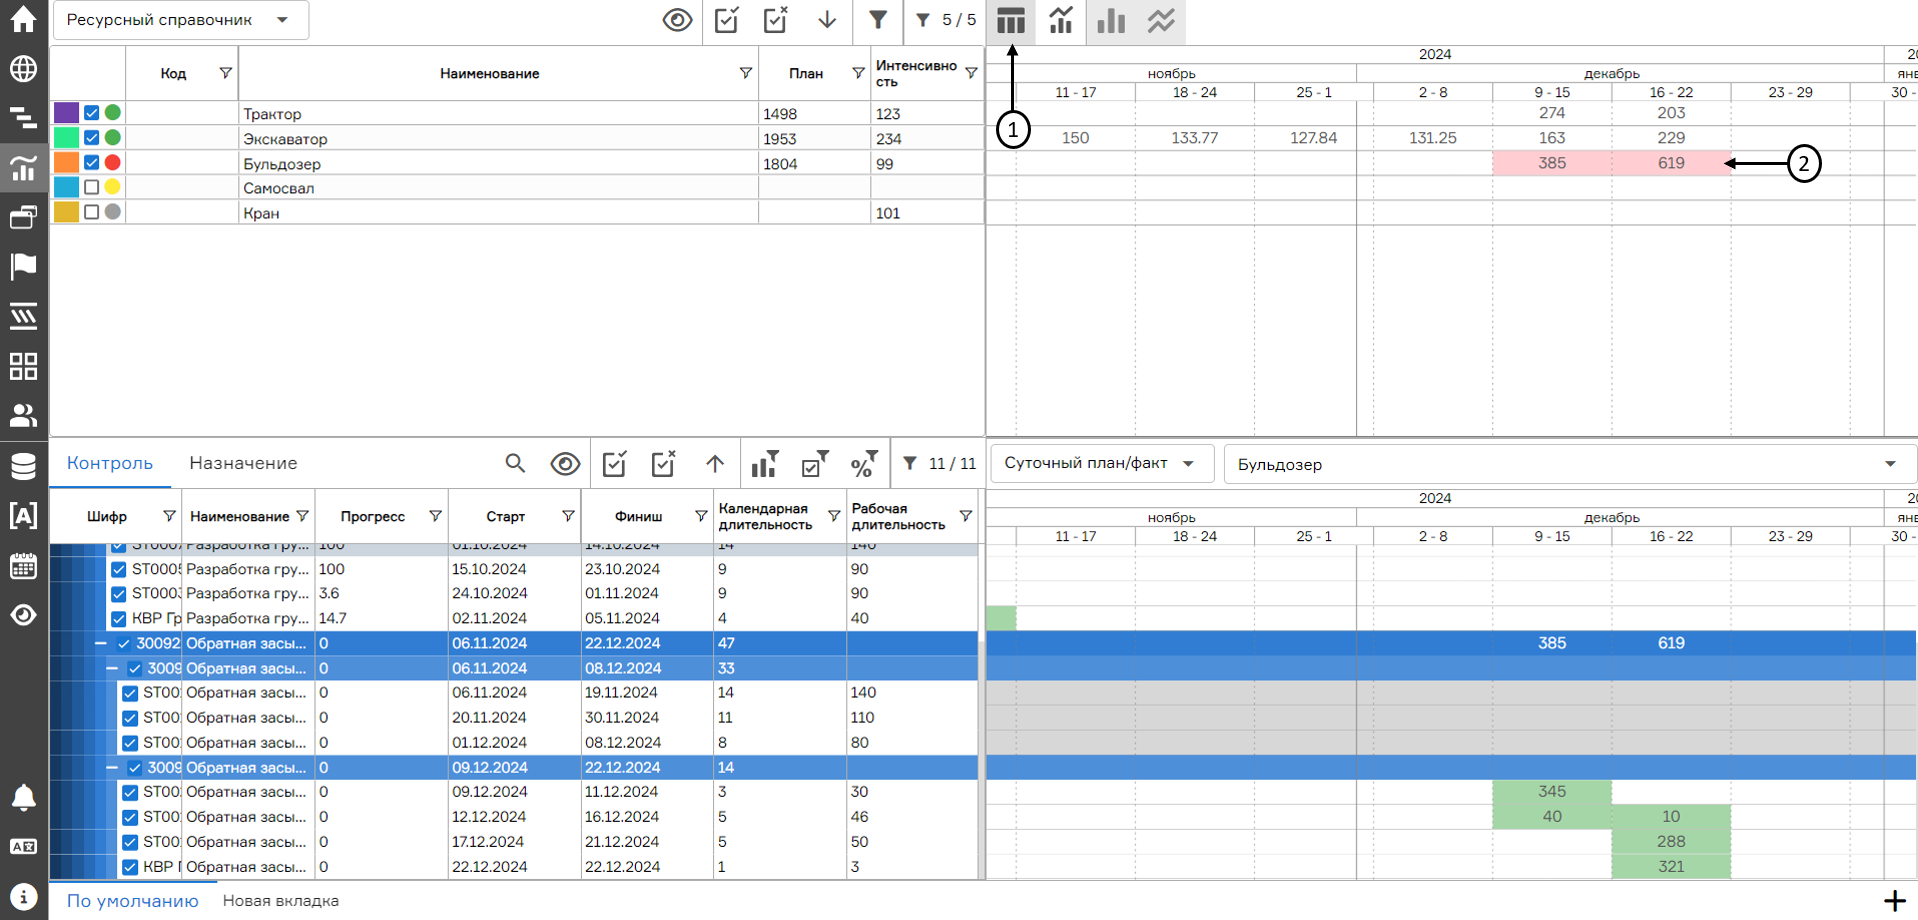This screenshot has width=1918, height=920.
Task: Collapse the 30092 Обратная засыпка group
Action: 100,643
